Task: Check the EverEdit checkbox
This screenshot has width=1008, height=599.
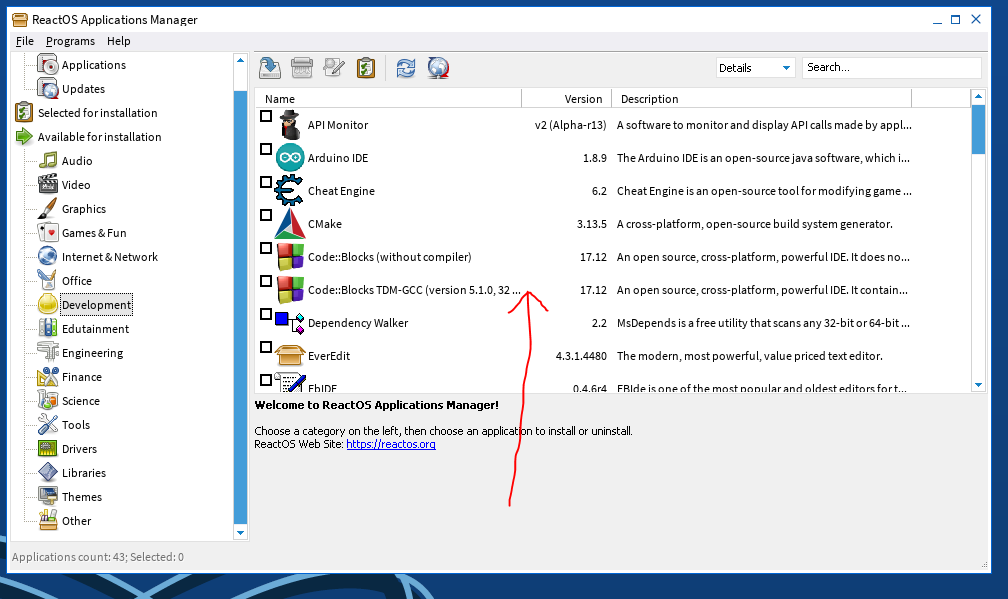Action: pyautogui.click(x=266, y=347)
